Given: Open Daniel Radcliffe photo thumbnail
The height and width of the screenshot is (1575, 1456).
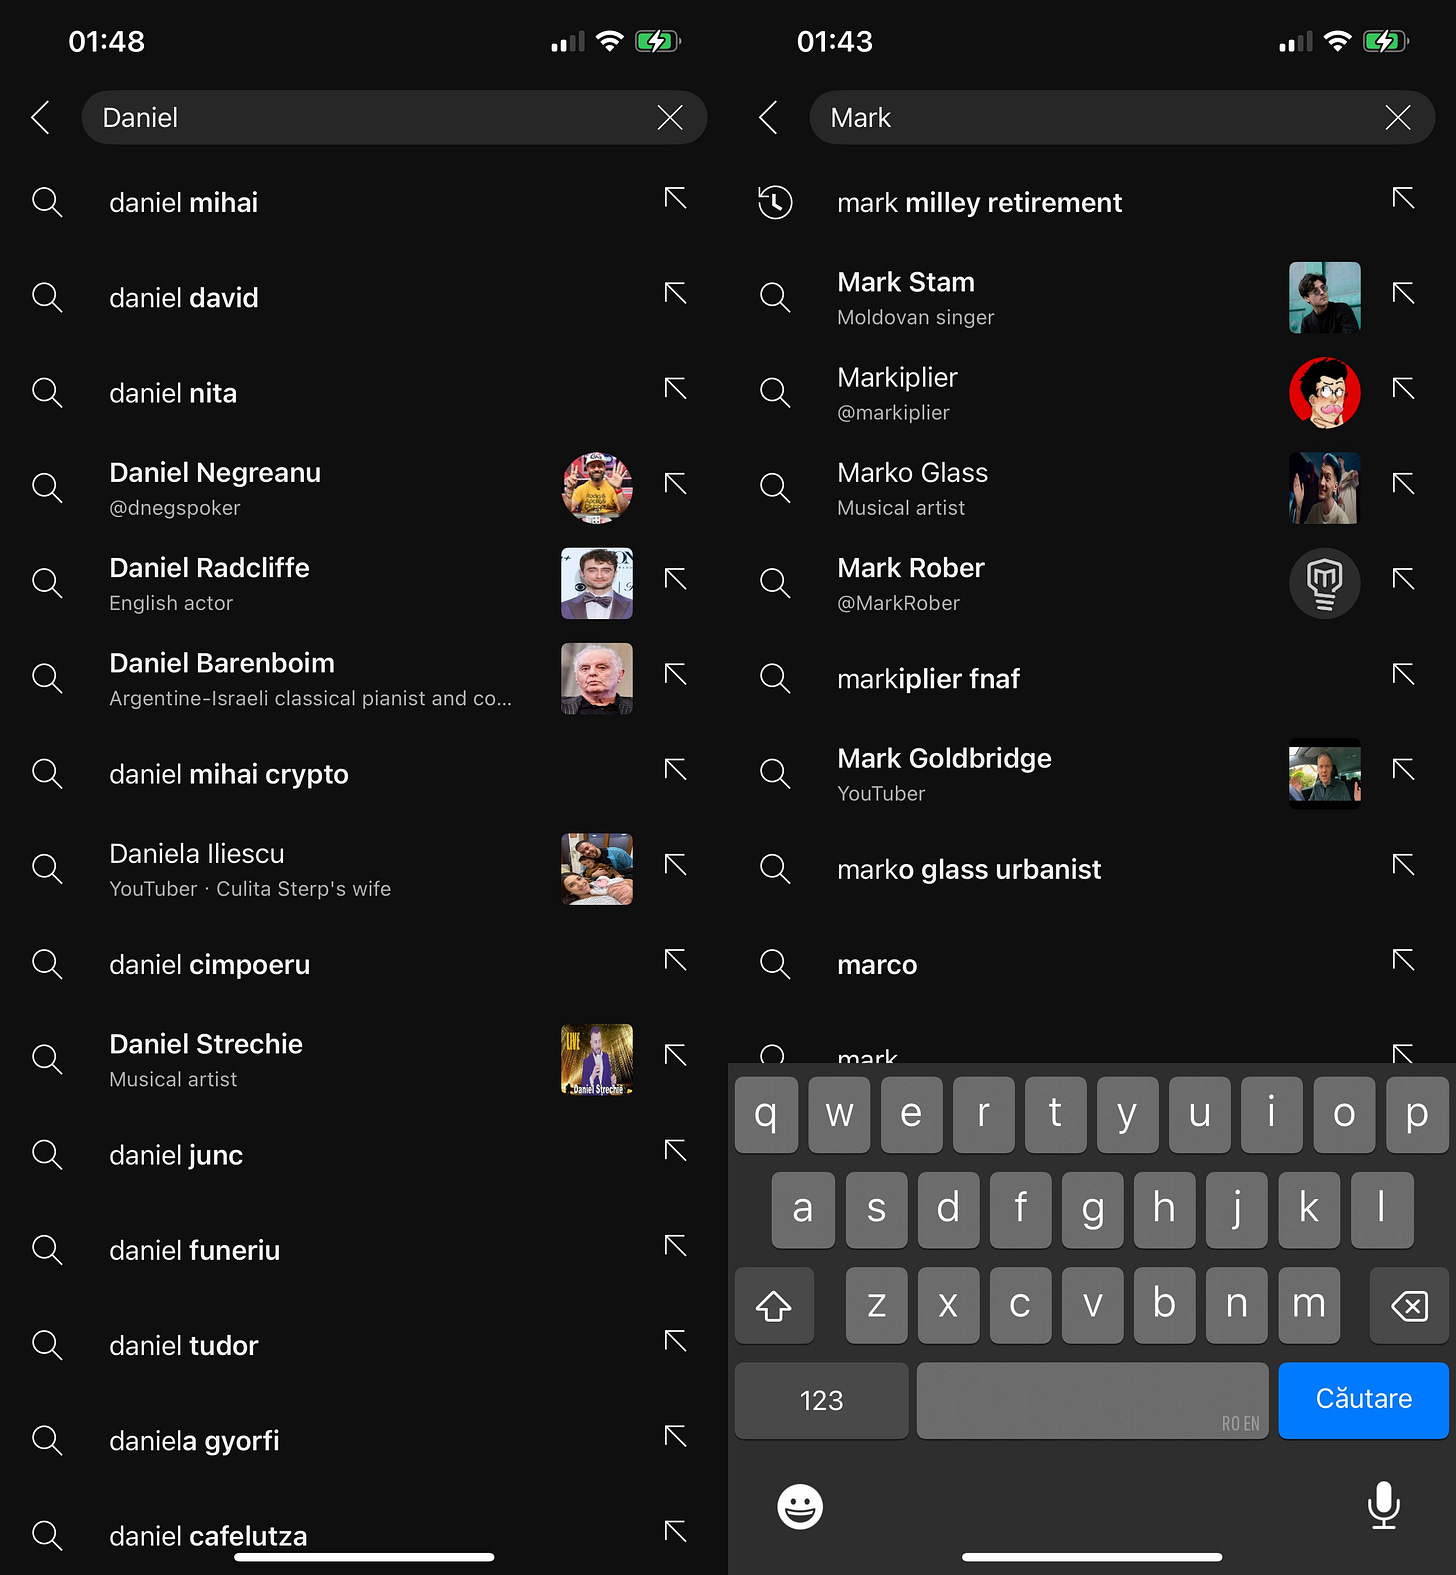Looking at the screenshot, I should pos(597,583).
